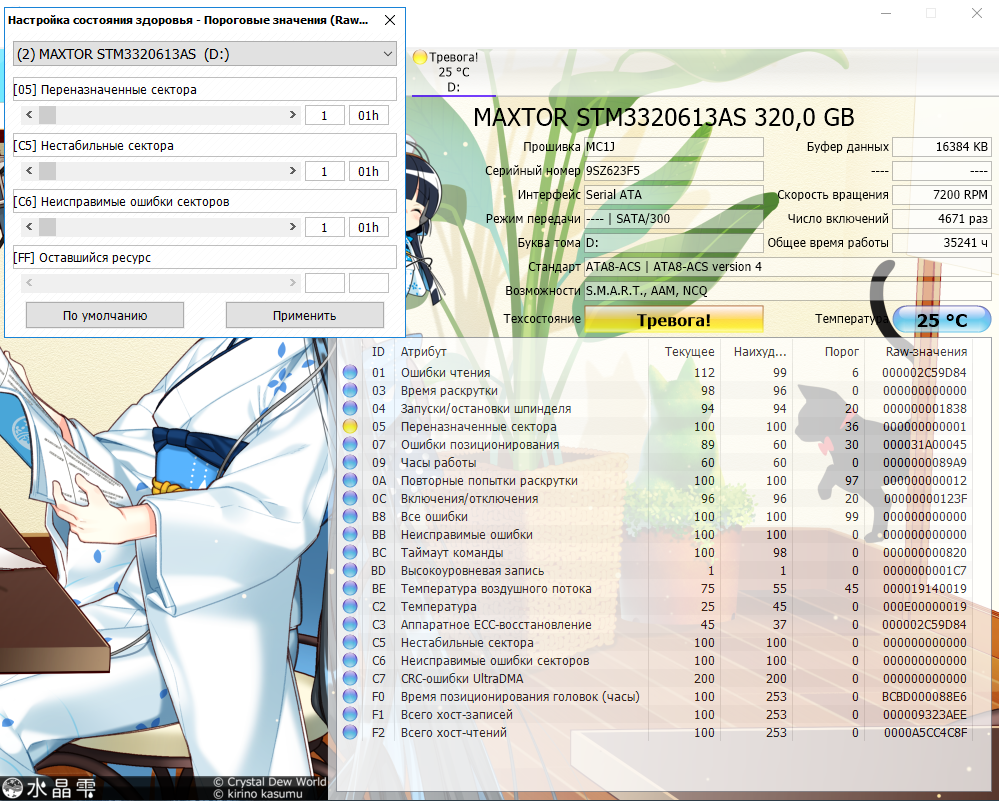Click status orb beside Аппаратное ECC-восстановление
999x801 pixels.
350,624
